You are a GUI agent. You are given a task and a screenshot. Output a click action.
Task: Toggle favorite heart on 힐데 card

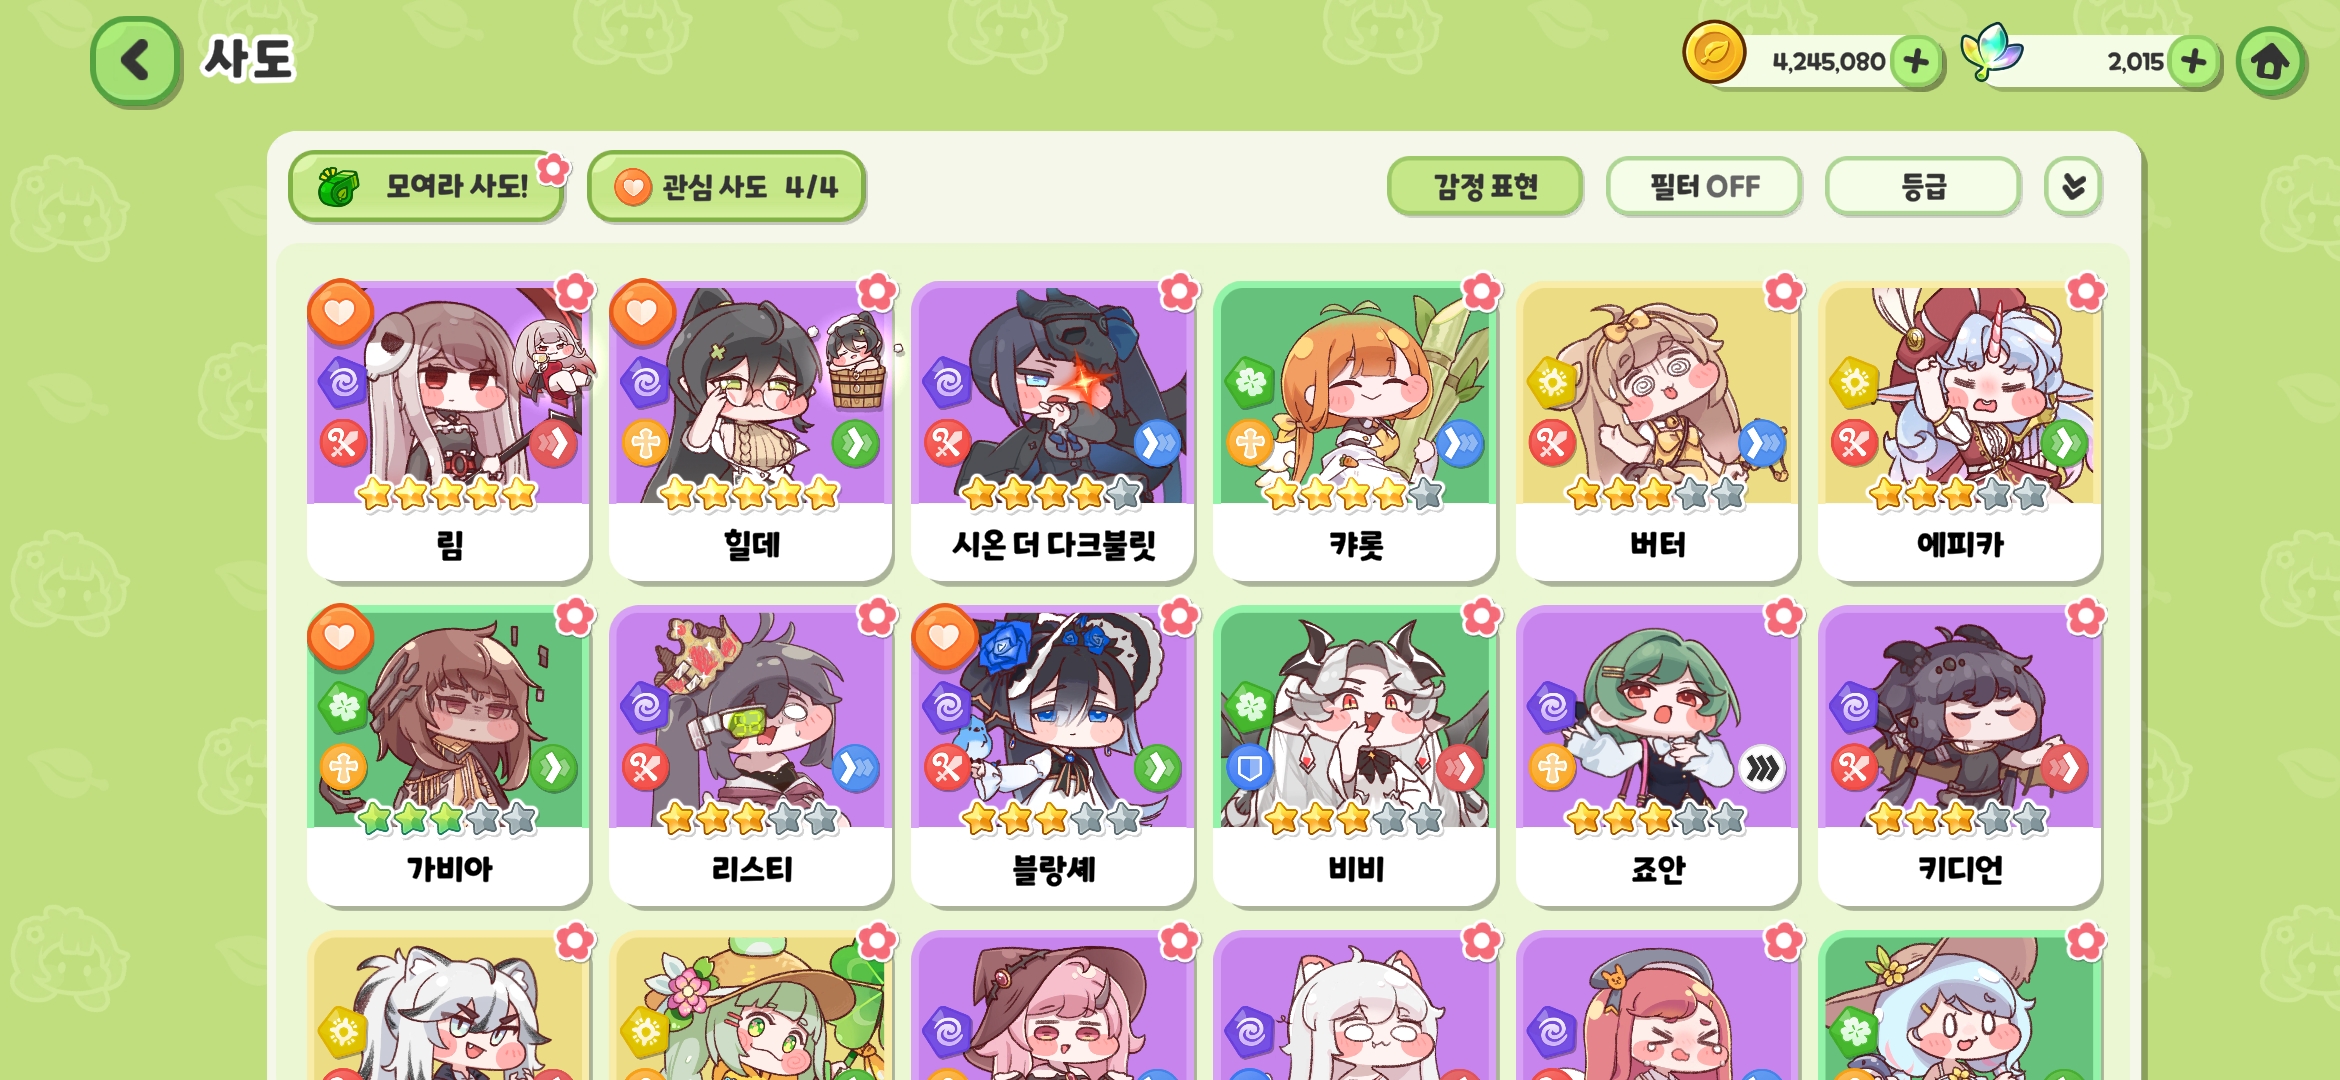pos(642,313)
